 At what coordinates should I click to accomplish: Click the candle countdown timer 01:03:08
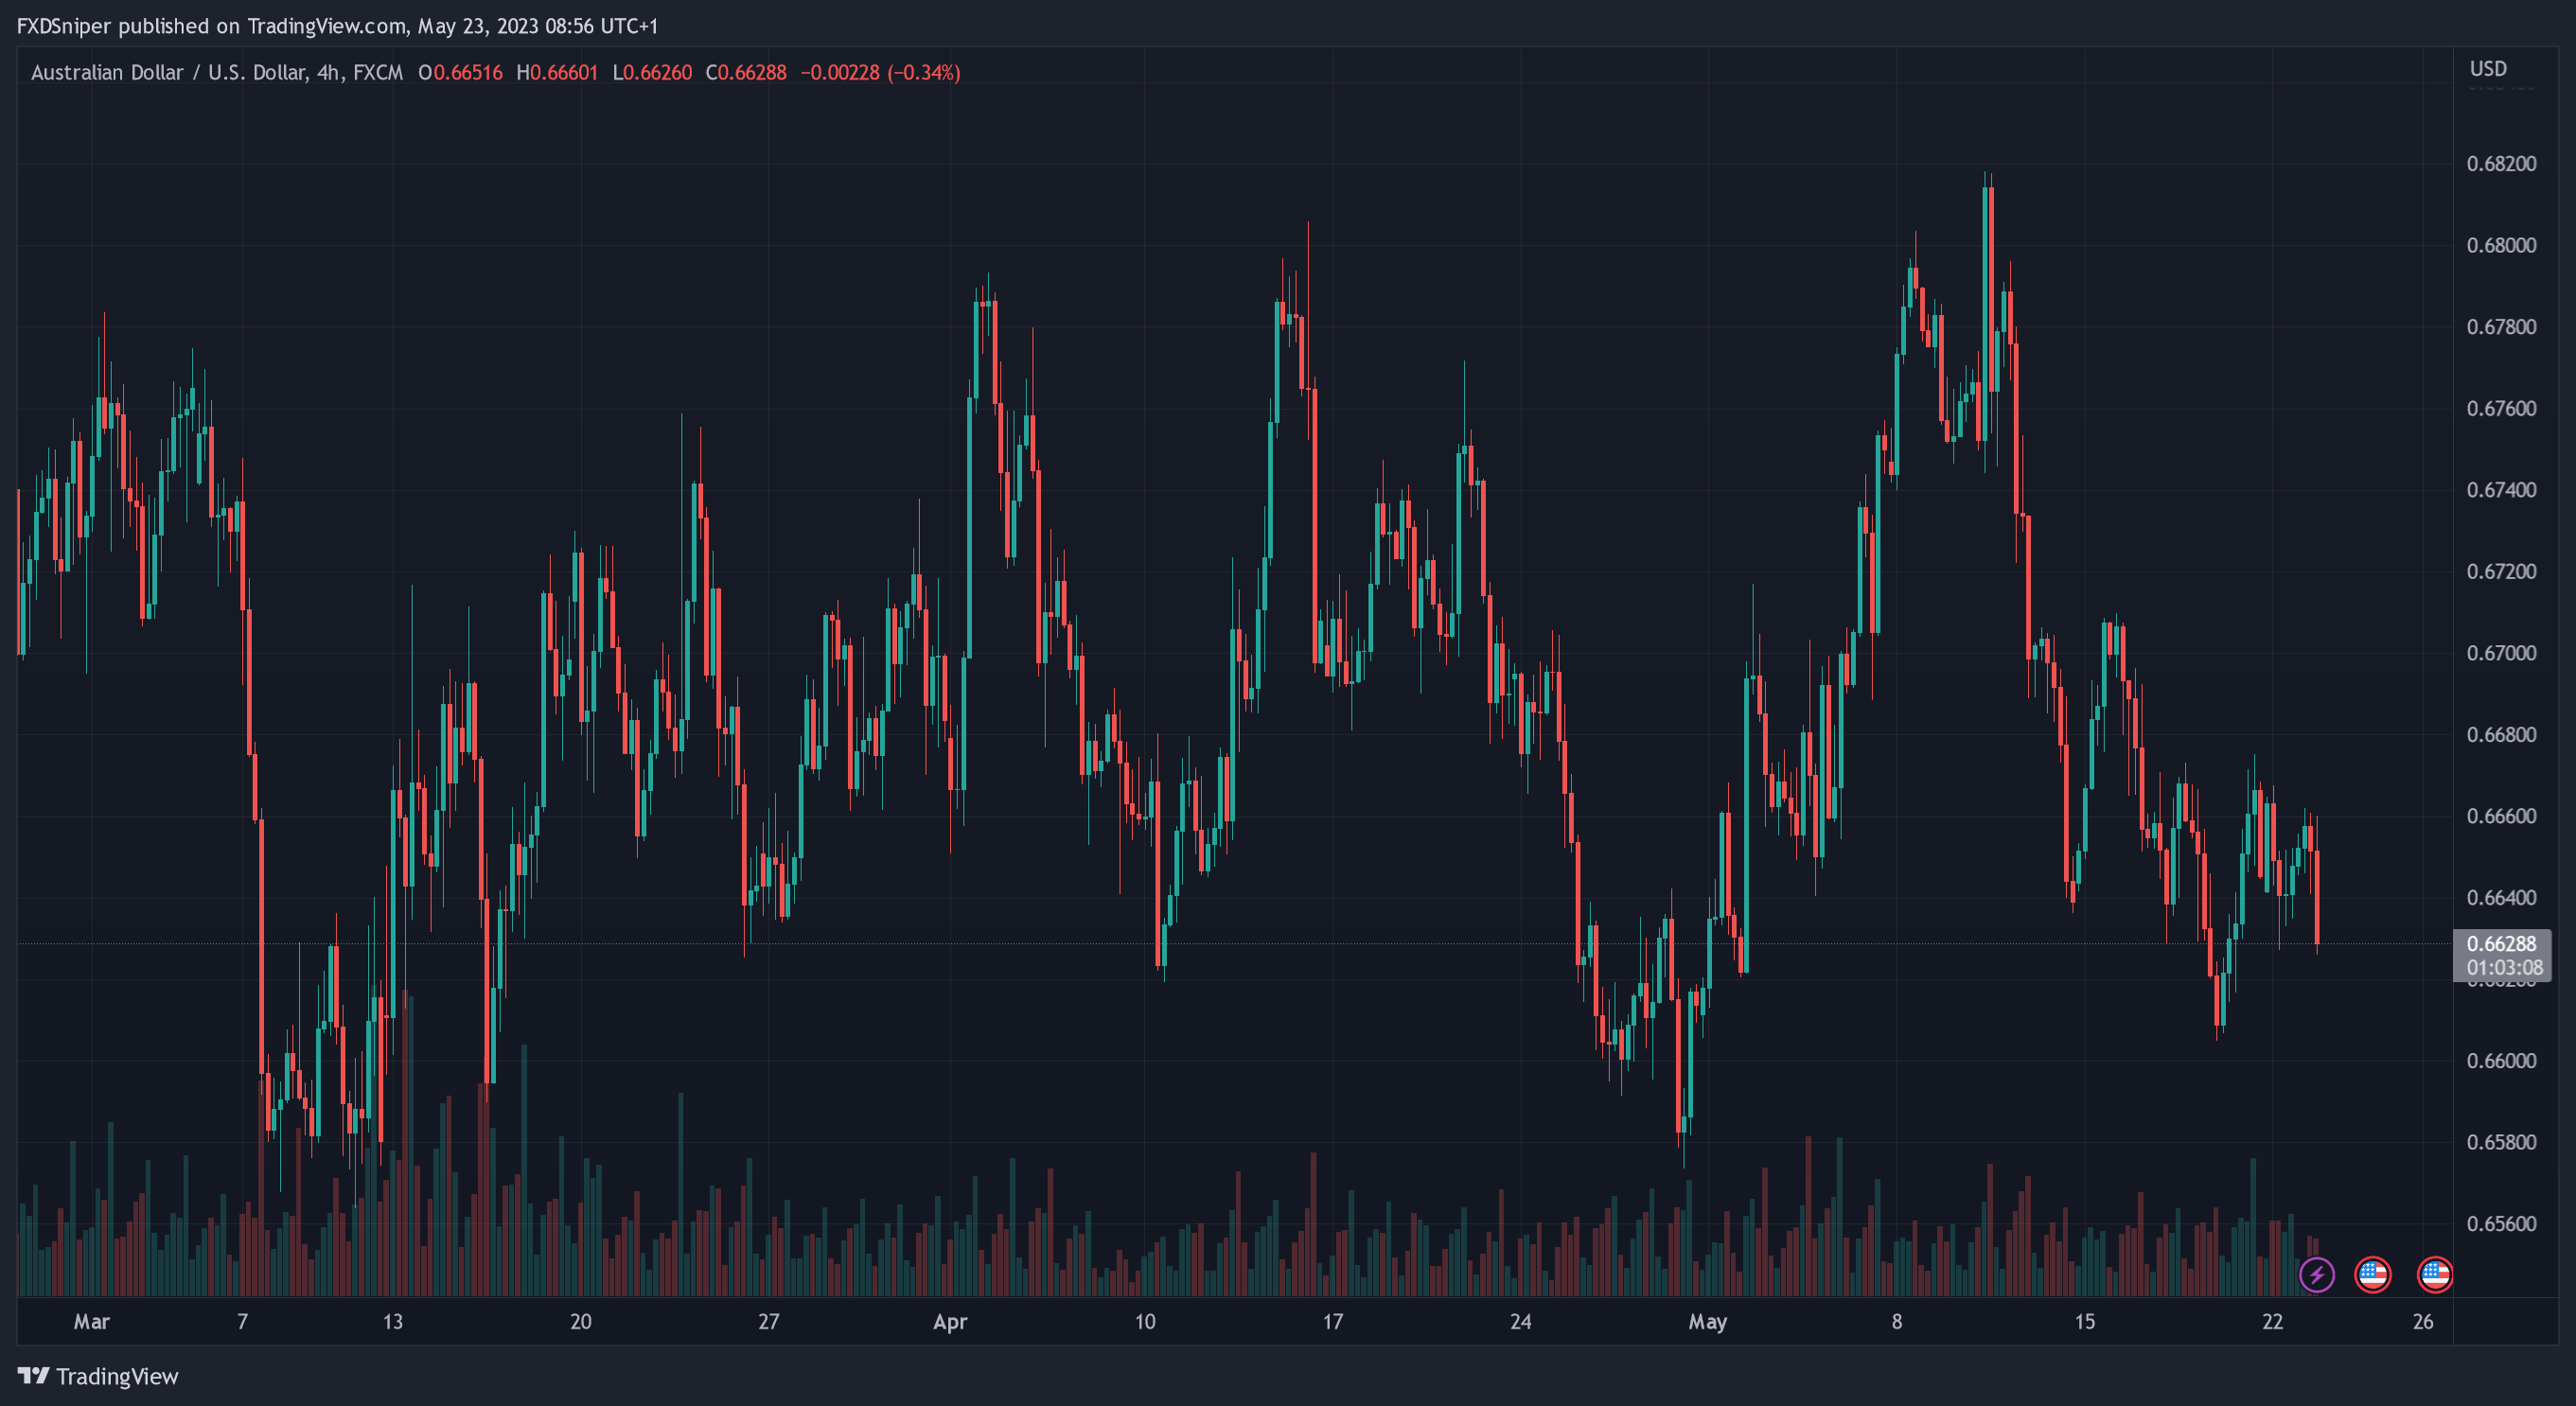pos(2503,968)
